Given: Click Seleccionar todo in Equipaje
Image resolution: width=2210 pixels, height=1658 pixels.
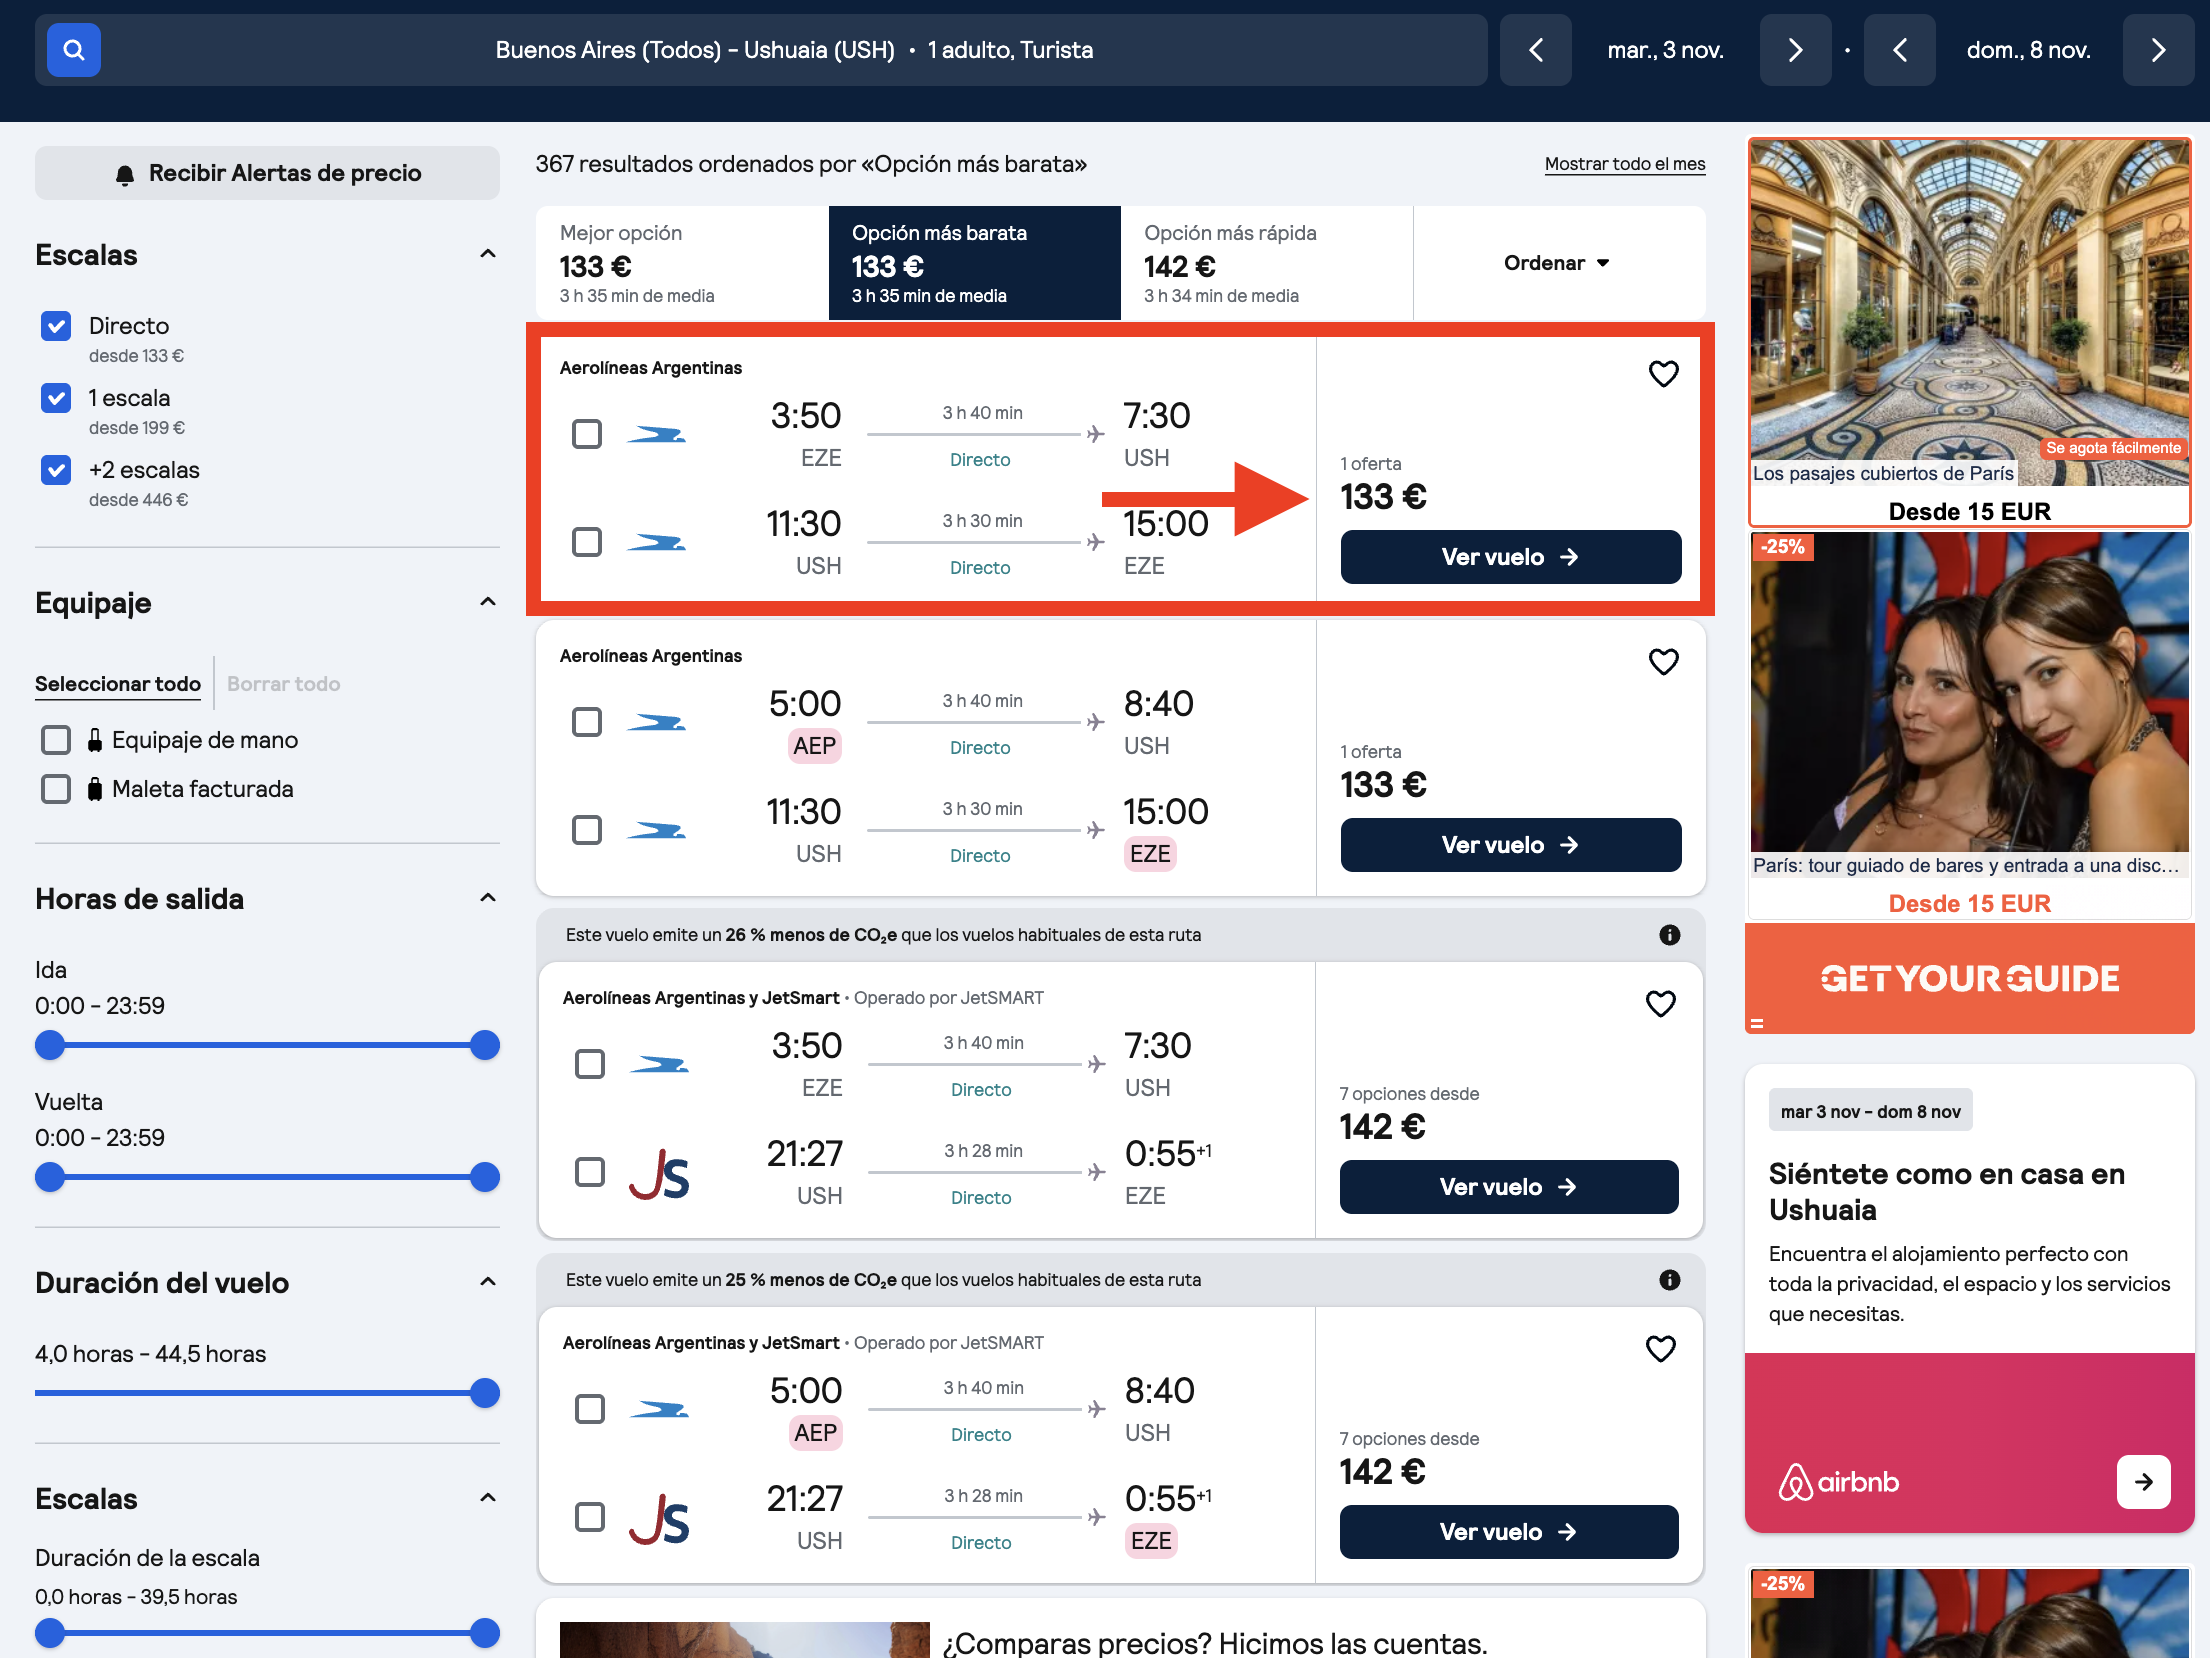Looking at the screenshot, I should tap(118, 684).
